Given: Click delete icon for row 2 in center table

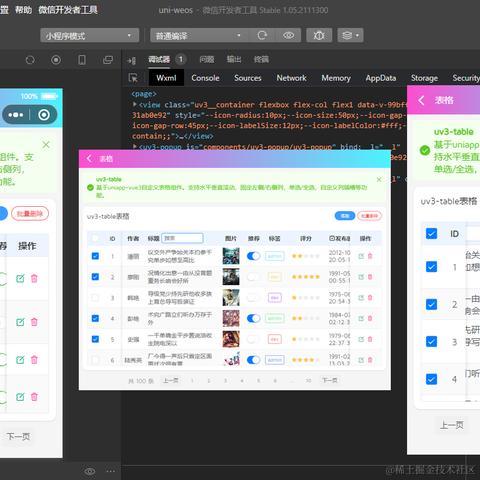Looking at the screenshot, I should coord(370,277).
